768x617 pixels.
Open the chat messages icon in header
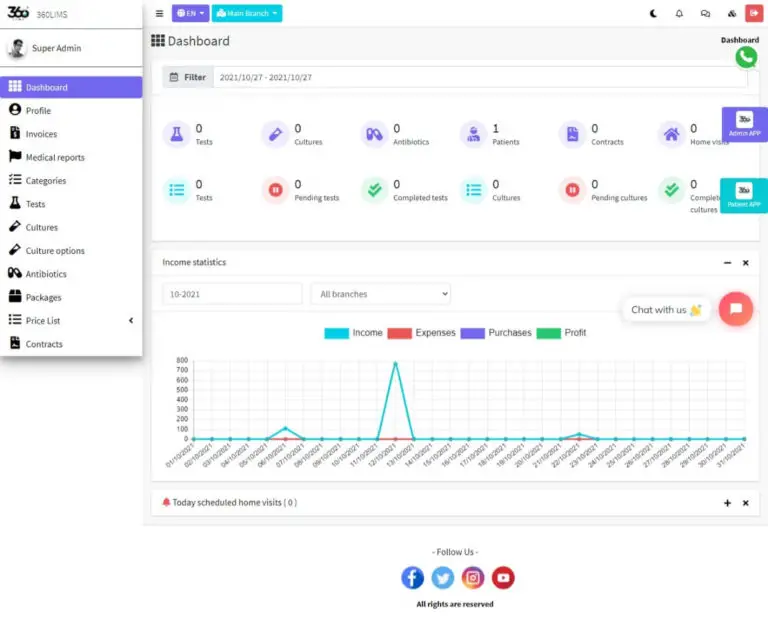pos(705,14)
